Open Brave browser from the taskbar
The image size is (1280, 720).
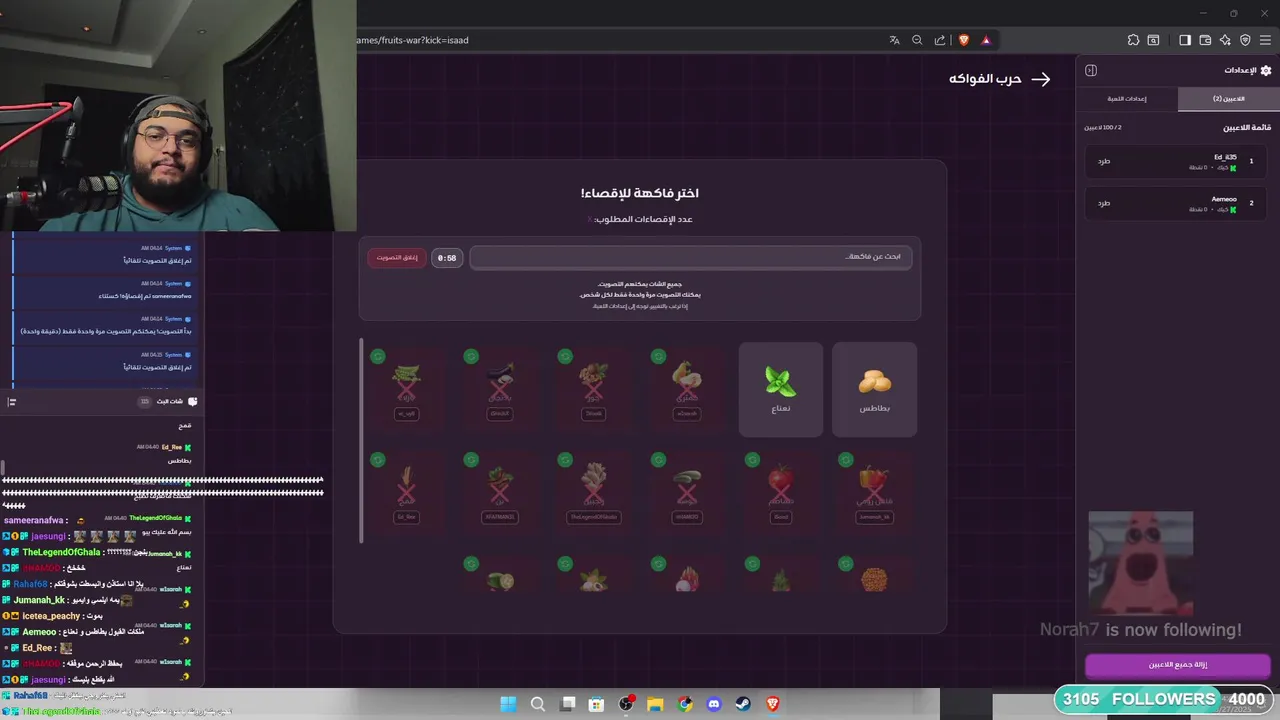(x=772, y=704)
